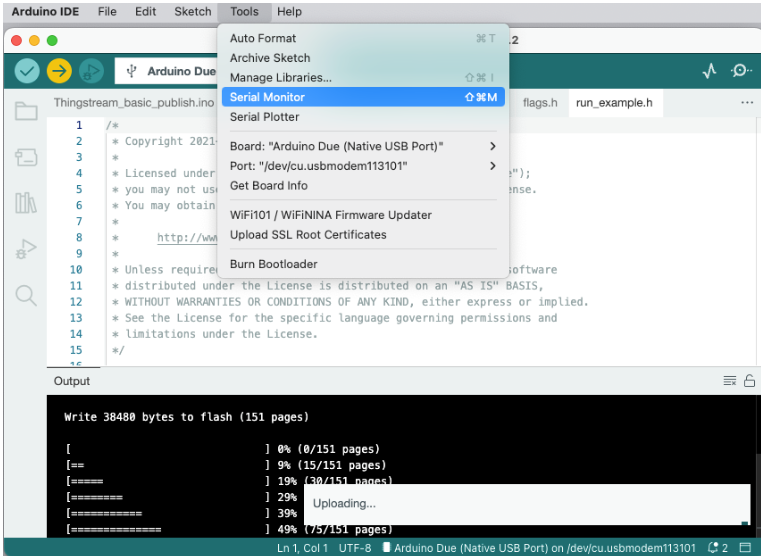This screenshot has width=761, height=556.
Task: Click the USB icon in the board selector
Action: tap(131, 71)
